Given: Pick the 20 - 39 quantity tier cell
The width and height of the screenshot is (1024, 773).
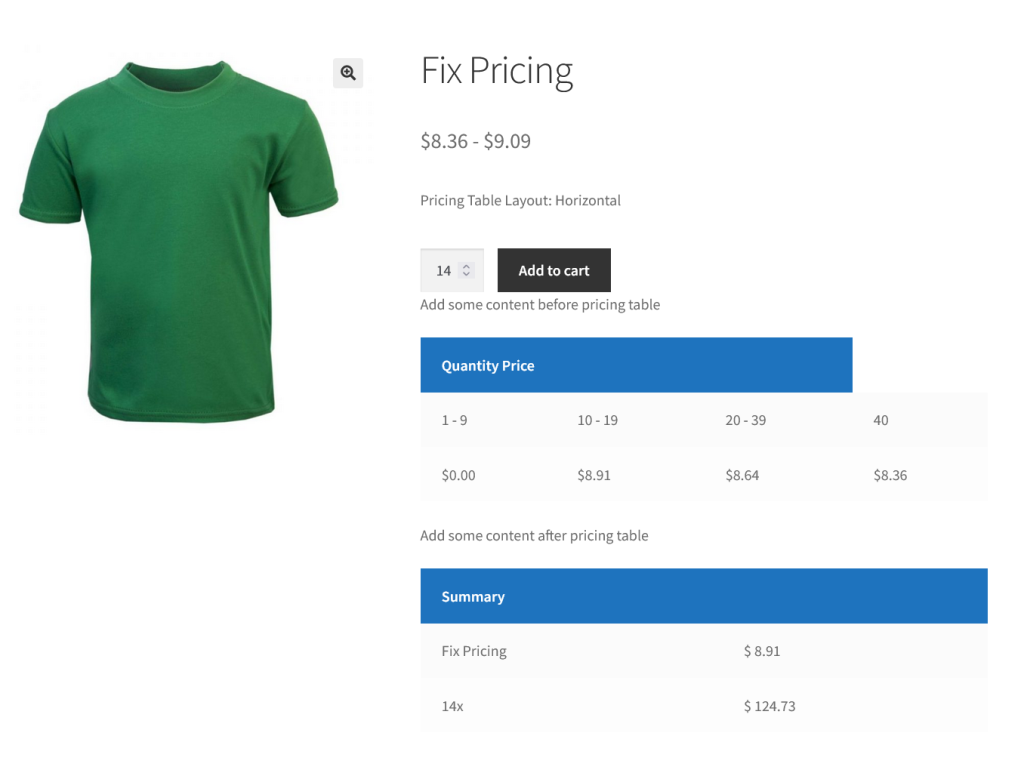Looking at the screenshot, I should click(x=745, y=420).
